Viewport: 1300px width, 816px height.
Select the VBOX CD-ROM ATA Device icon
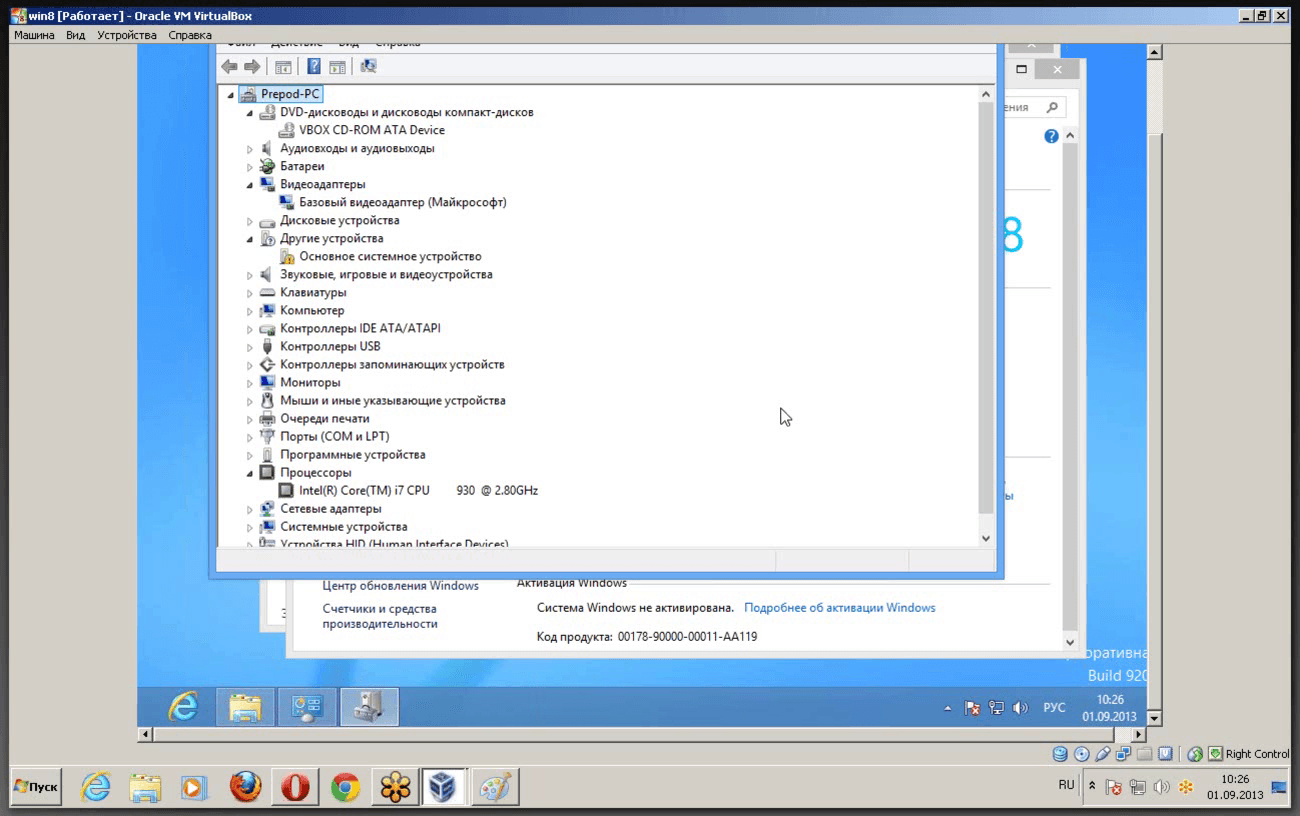coord(286,130)
